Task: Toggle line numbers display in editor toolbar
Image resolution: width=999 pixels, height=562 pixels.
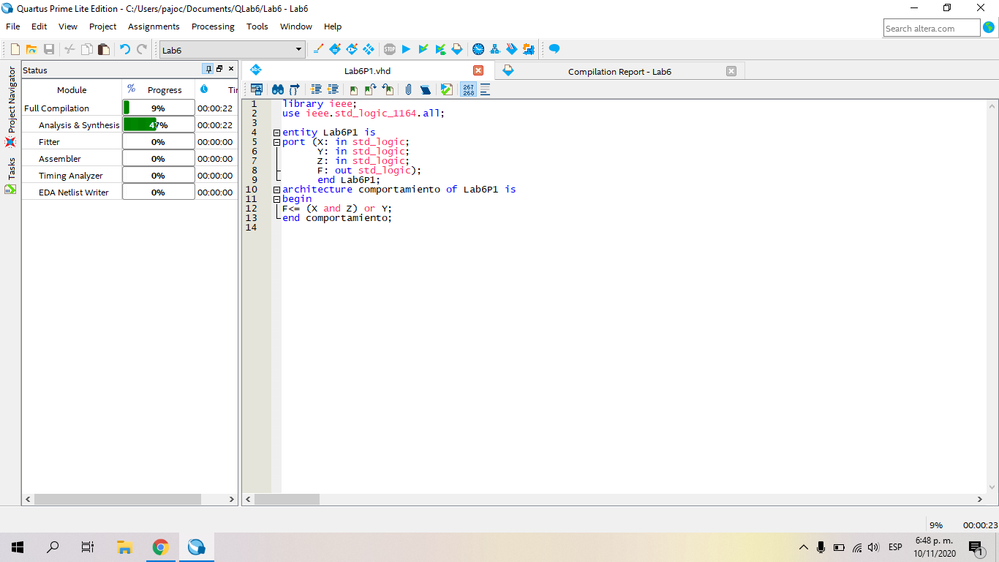Action: coord(468,90)
